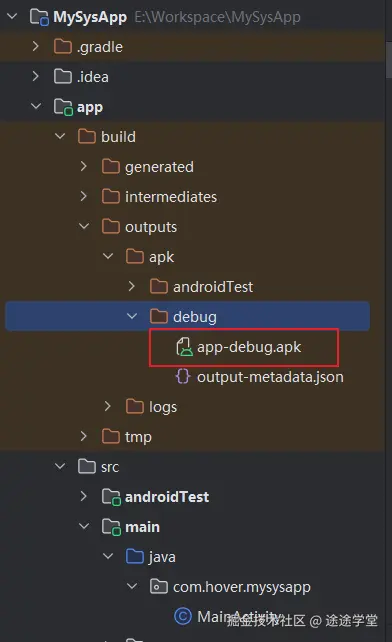Click the project tree vertical scrollbar thumb

tap(389, 60)
